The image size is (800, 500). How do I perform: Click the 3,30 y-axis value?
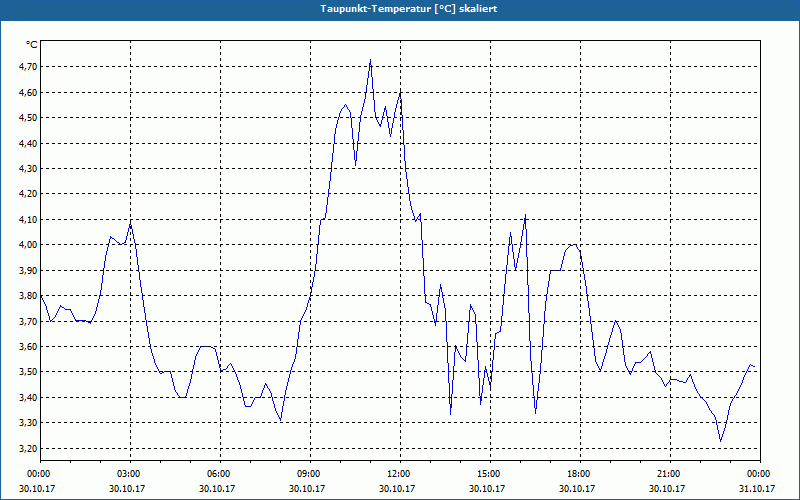tap(28, 423)
